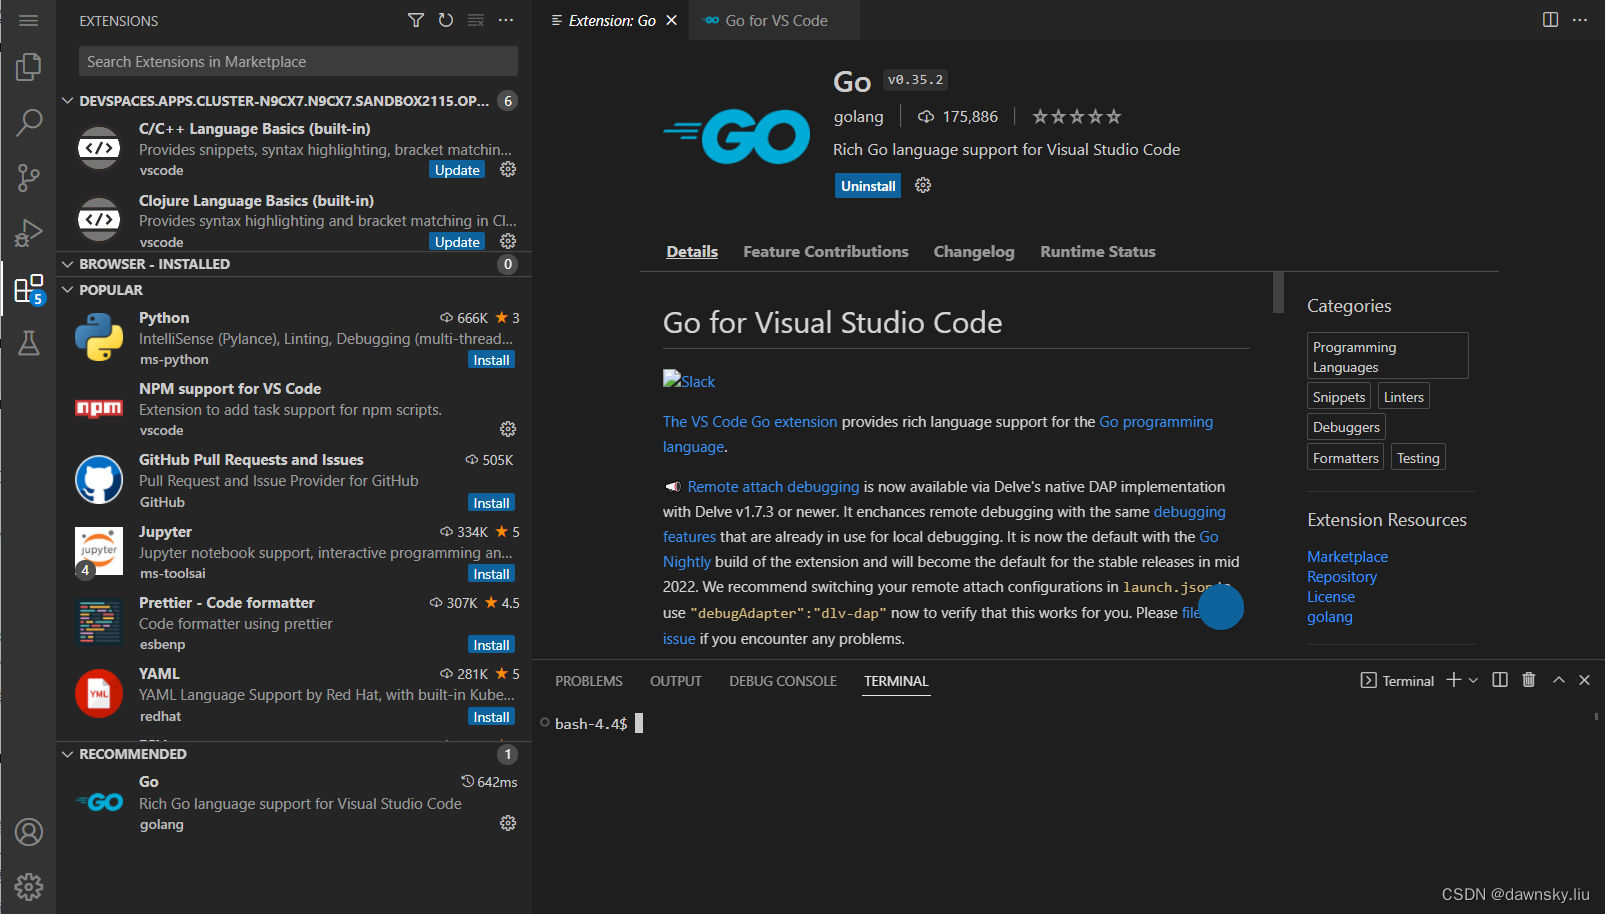Select the Debuggers category tag
This screenshot has width=1605, height=914.
coord(1346,427)
